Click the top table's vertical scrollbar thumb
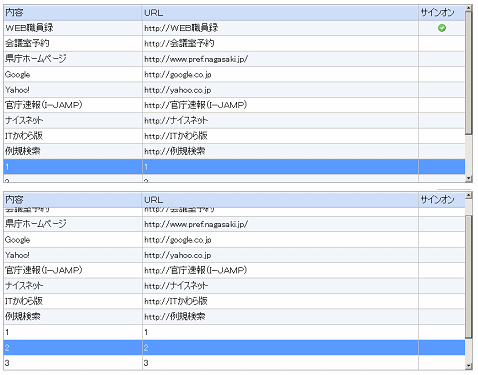The image size is (478, 375). (469, 73)
